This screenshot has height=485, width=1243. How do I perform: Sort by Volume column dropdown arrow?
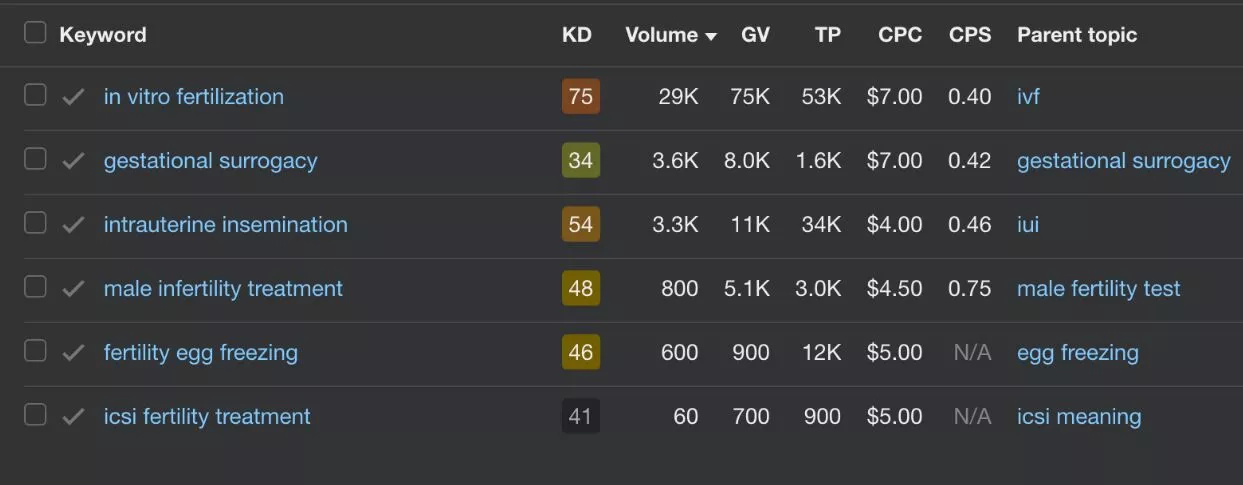coord(711,36)
